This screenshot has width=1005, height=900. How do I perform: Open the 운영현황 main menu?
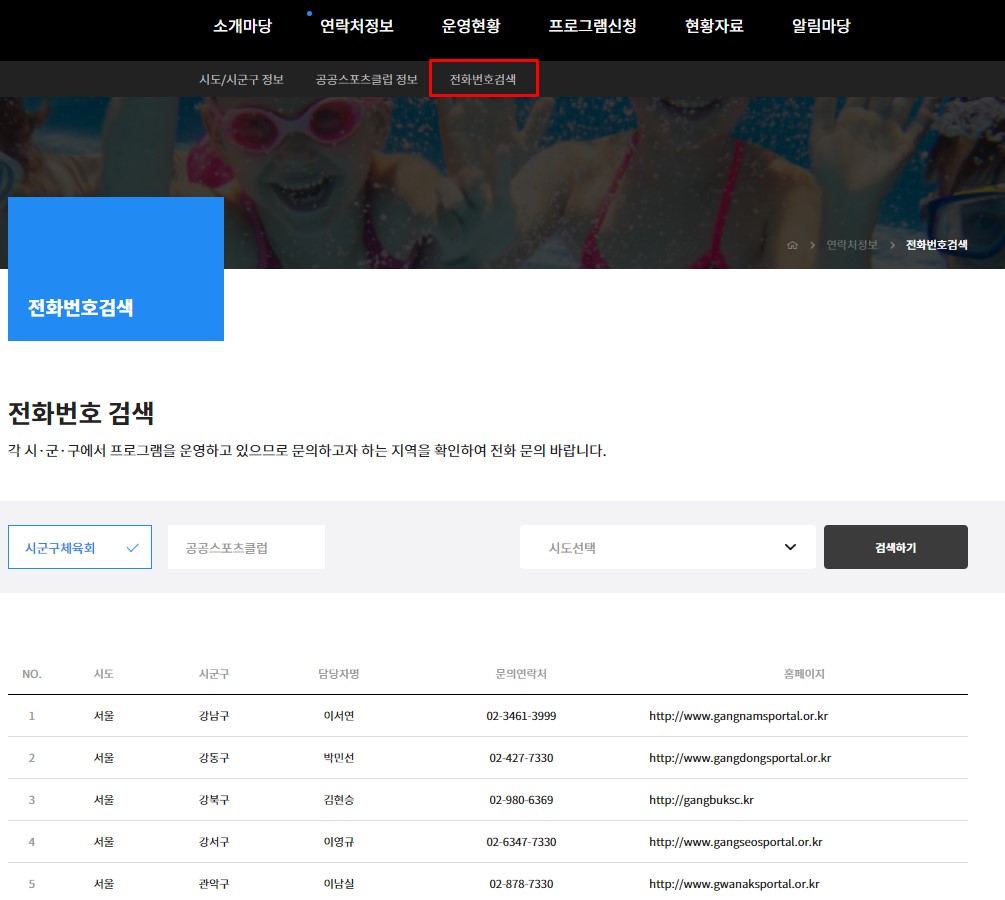tap(471, 26)
